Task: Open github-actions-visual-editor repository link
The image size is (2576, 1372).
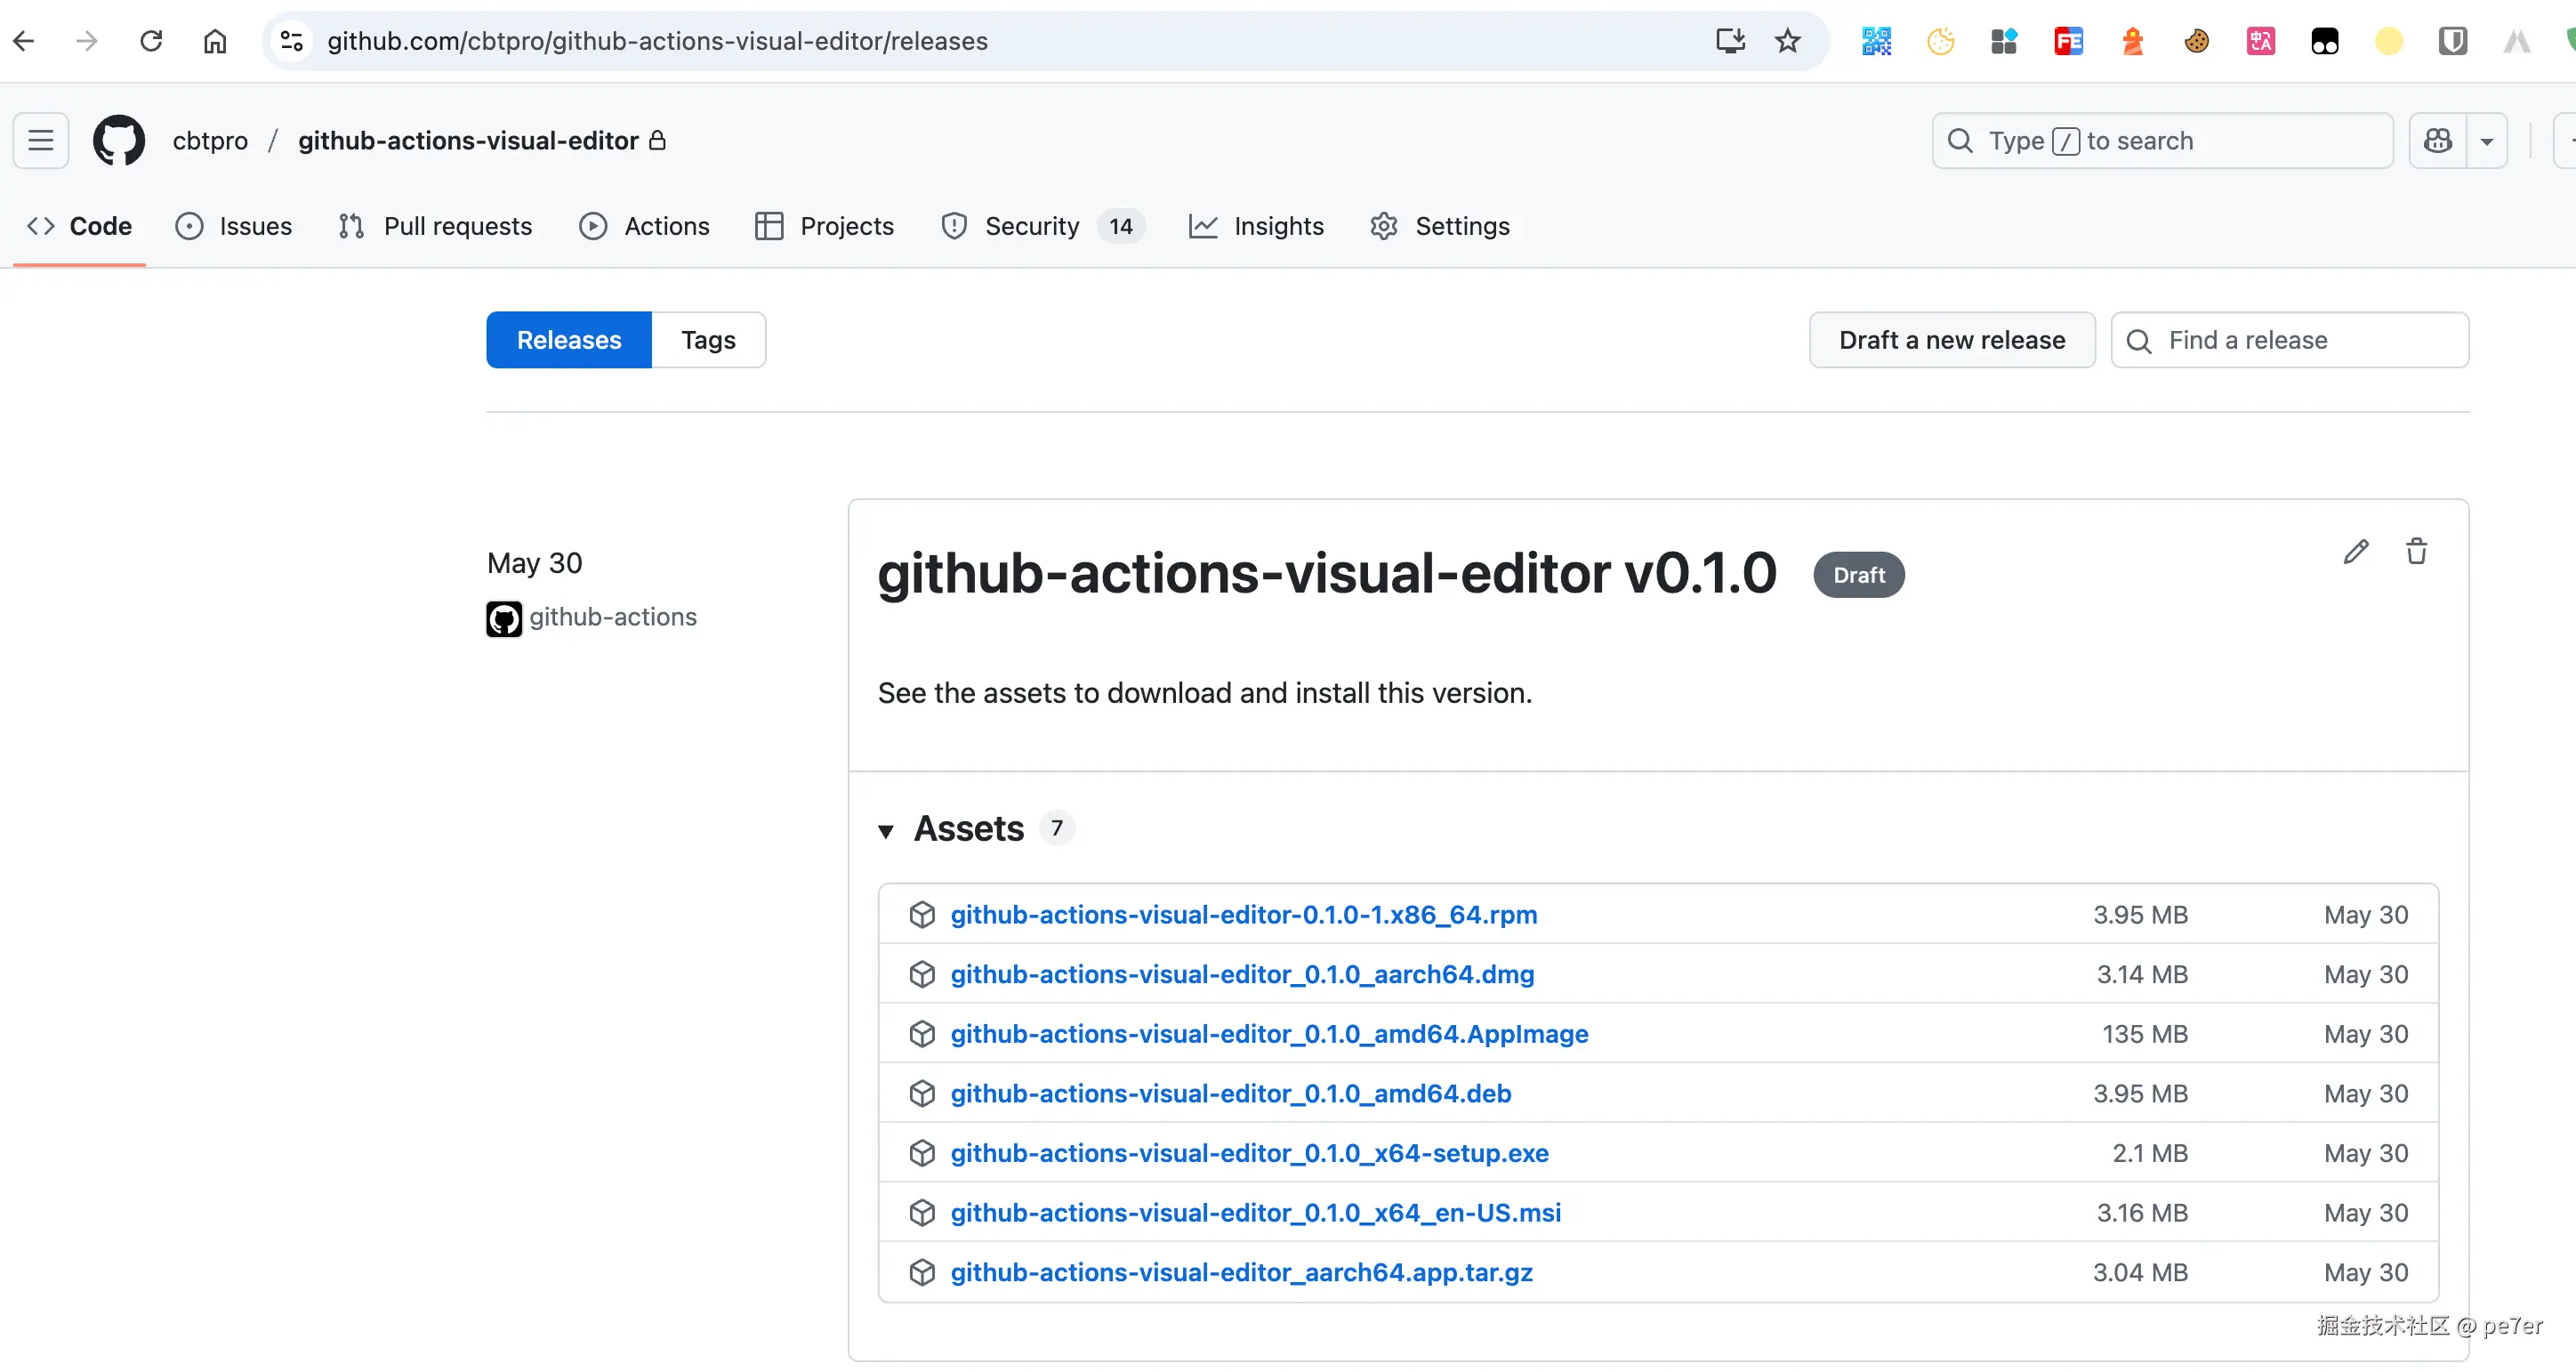Action: [468, 140]
